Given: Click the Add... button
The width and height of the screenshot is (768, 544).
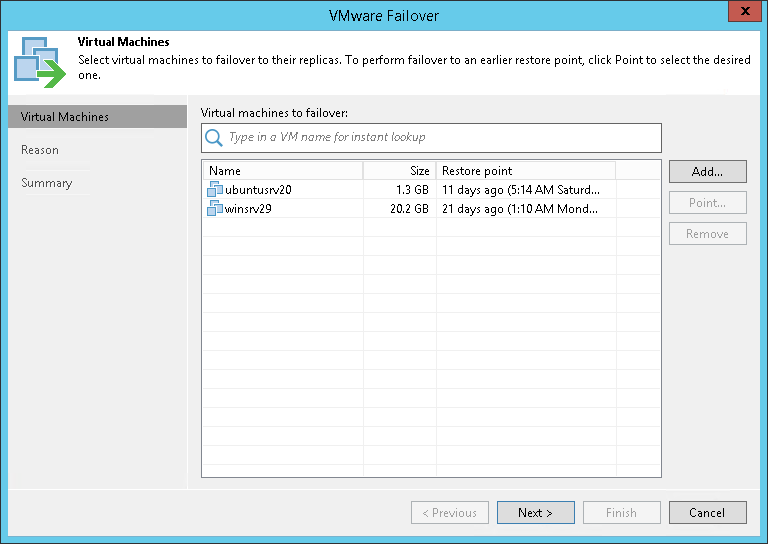Looking at the screenshot, I should coord(708,171).
